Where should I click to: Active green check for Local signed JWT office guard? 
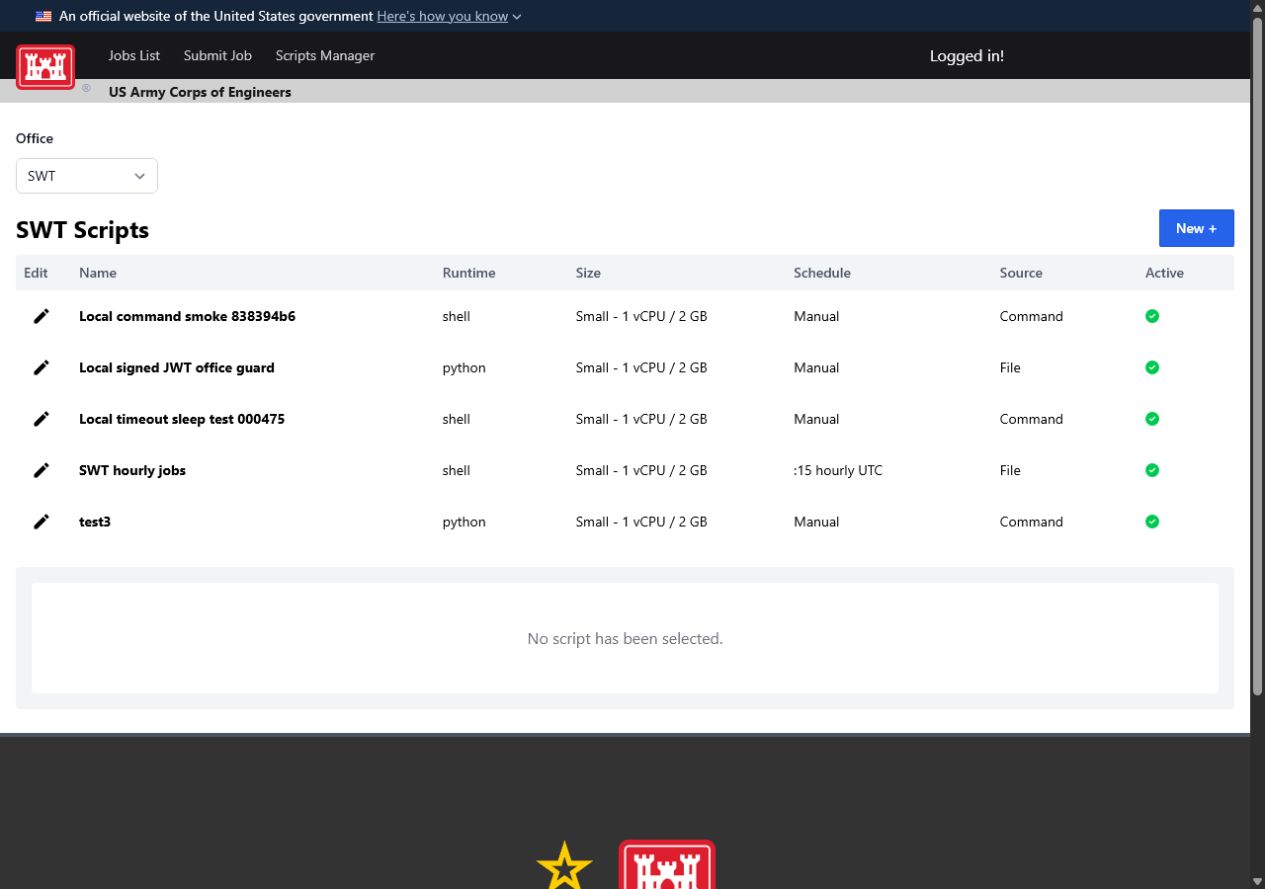[1152, 368]
